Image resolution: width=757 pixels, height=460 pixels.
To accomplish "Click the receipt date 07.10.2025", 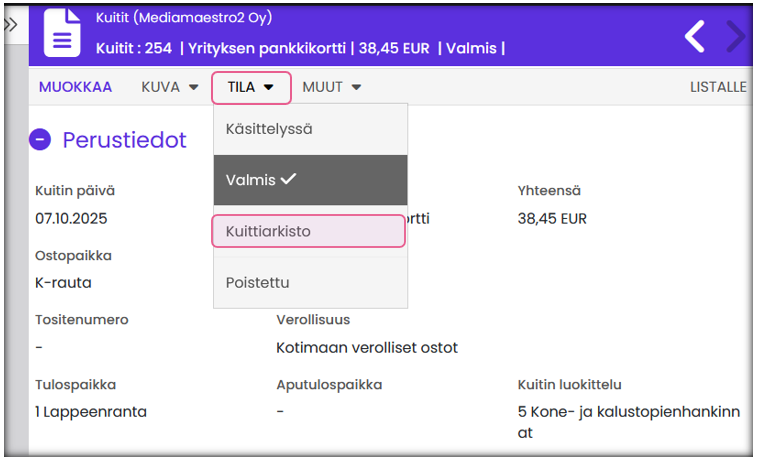I will click(x=71, y=218).
